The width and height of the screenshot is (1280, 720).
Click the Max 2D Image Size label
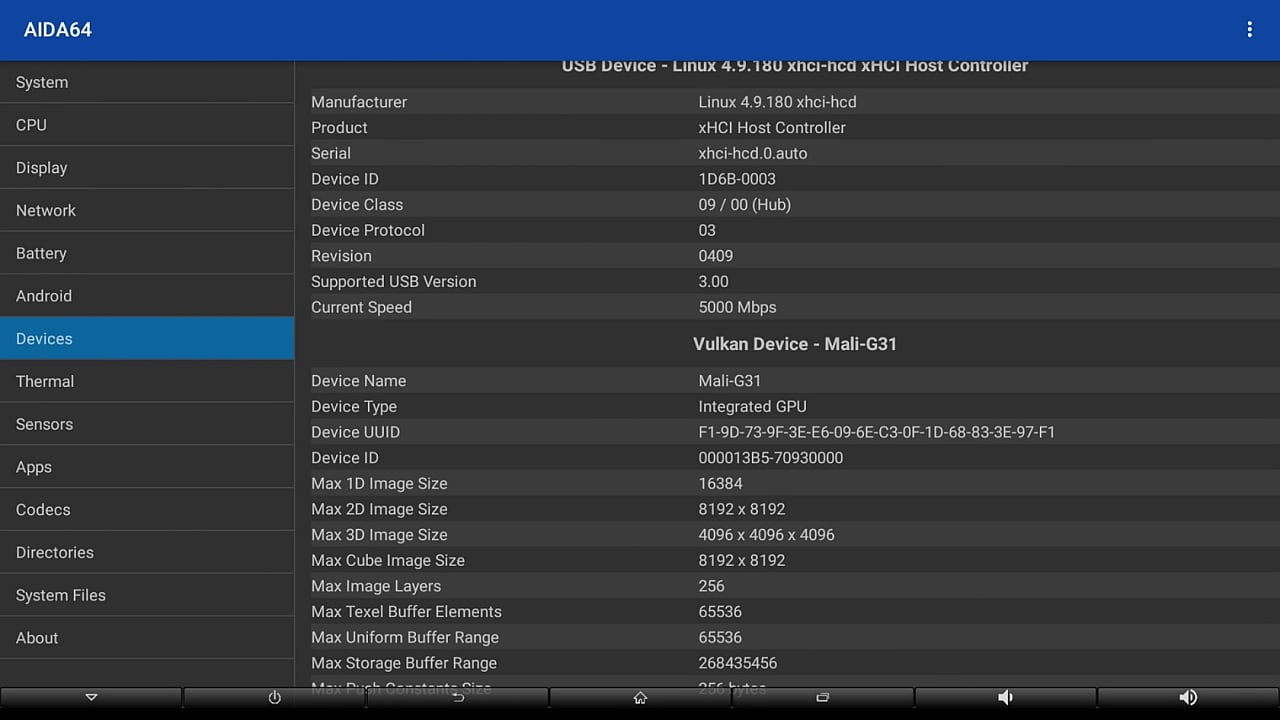[x=379, y=509]
